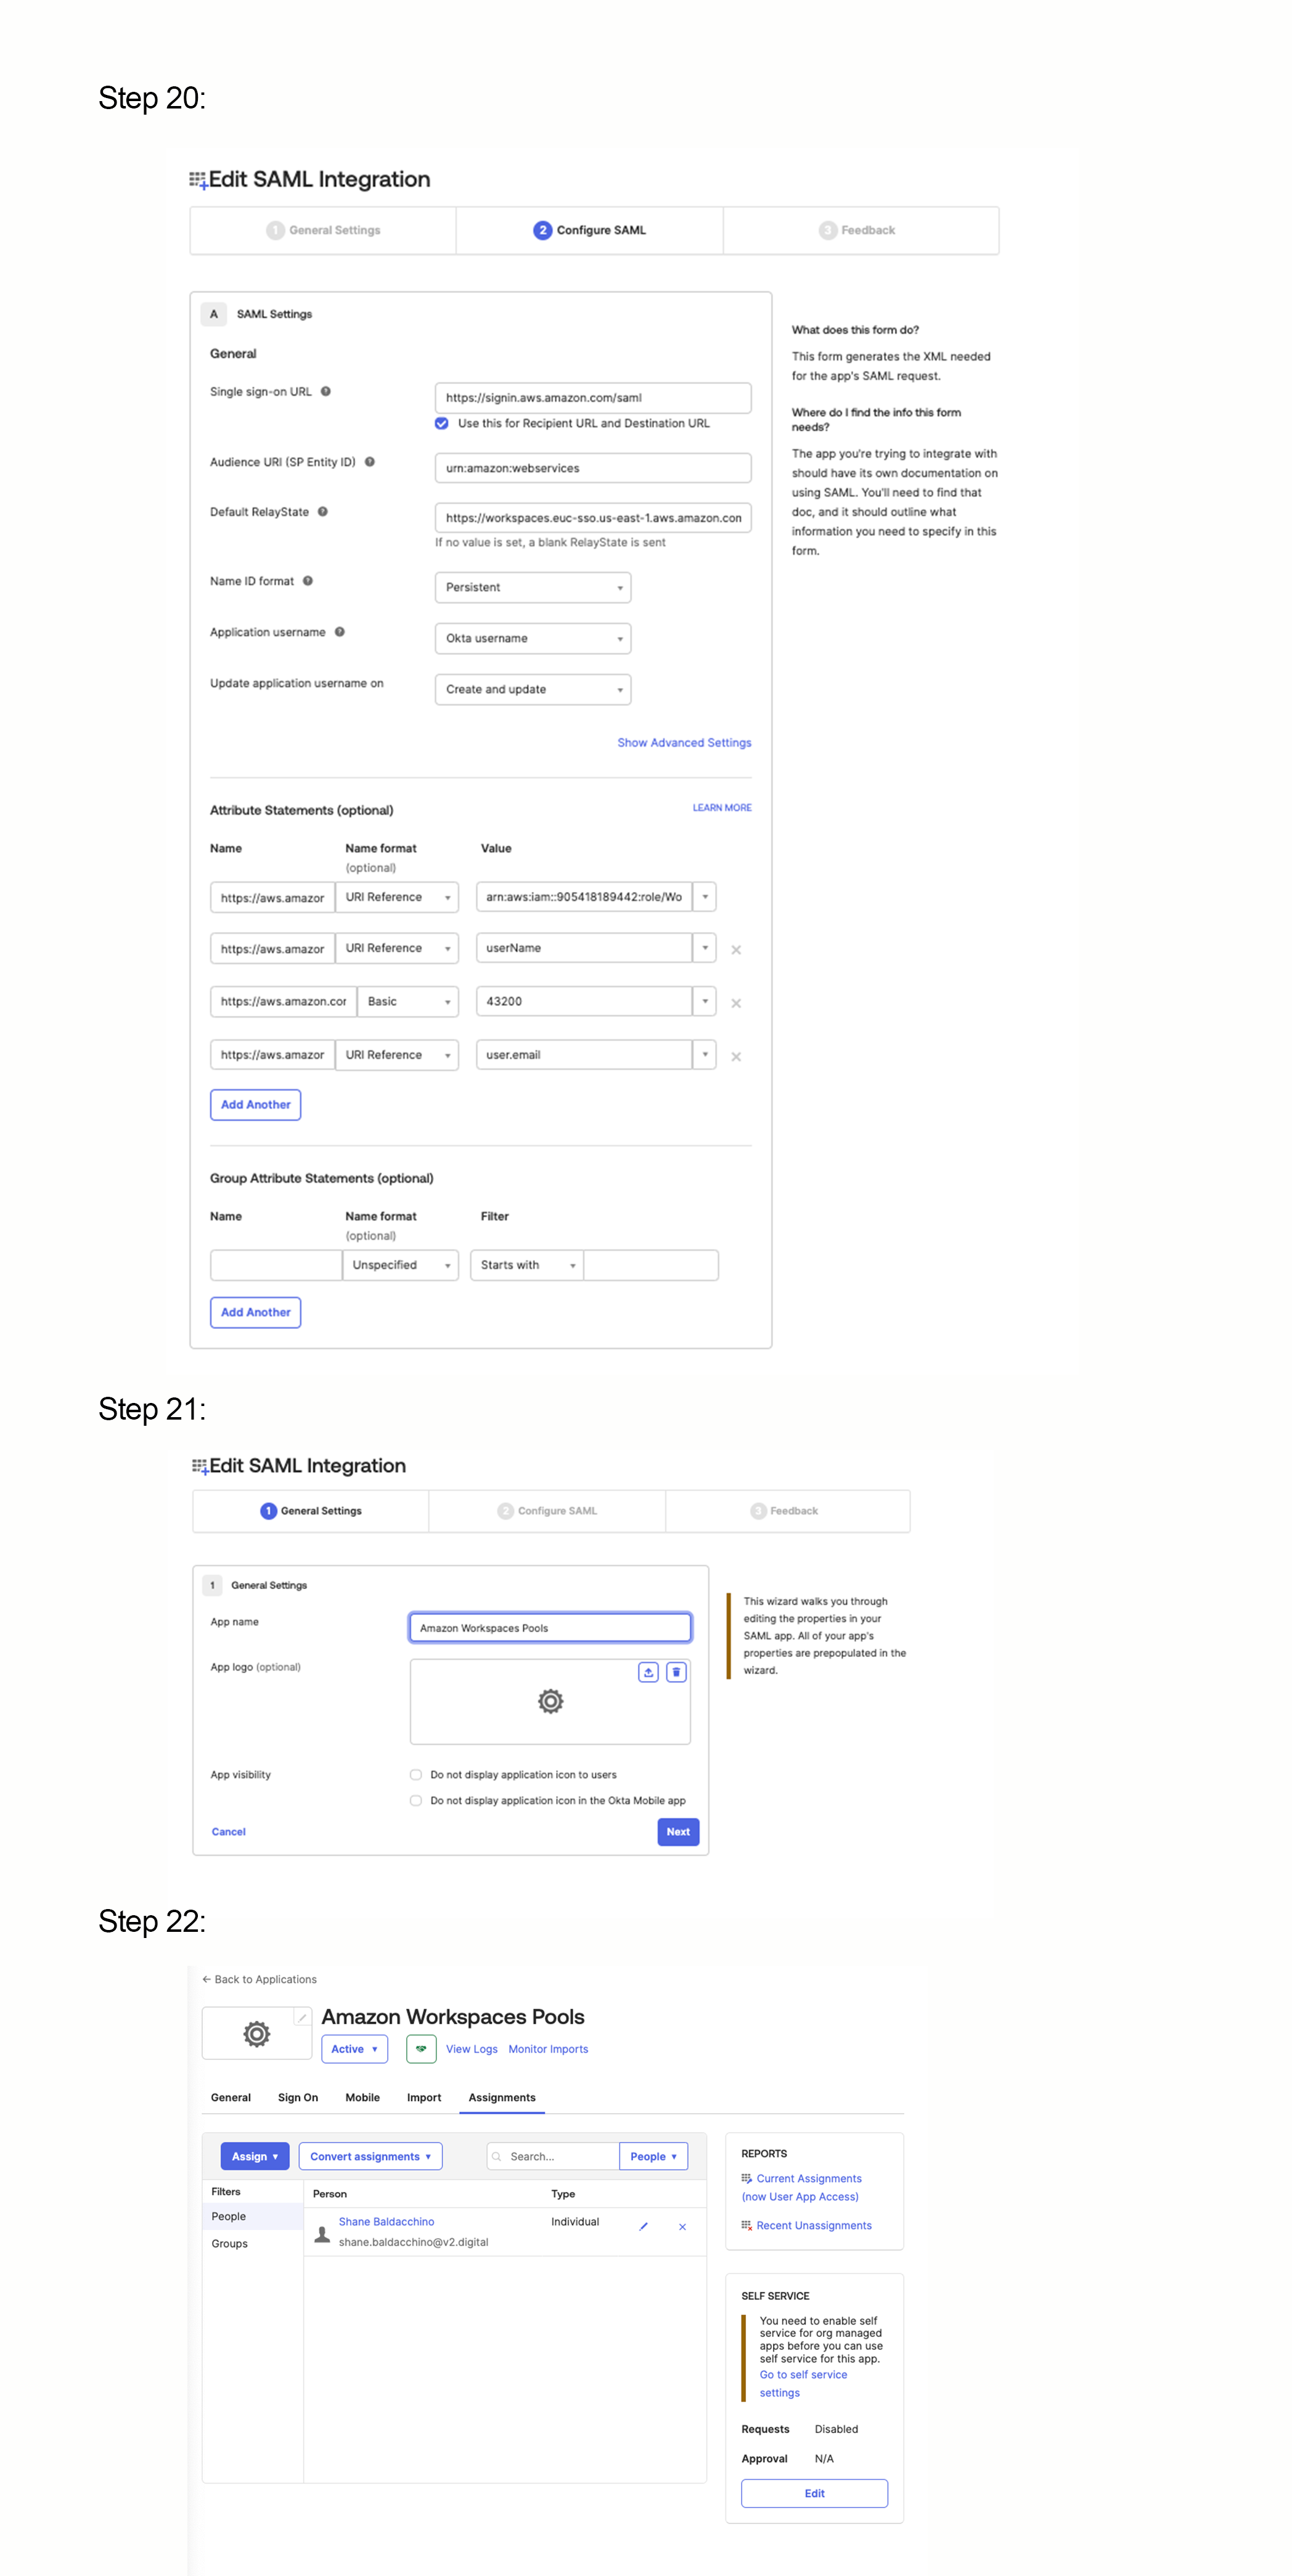Open the Okta username dropdown

tap(533, 639)
